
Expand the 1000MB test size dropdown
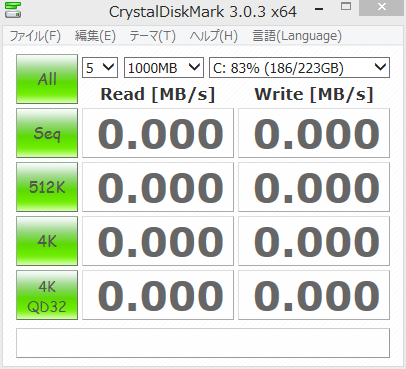tap(164, 68)
